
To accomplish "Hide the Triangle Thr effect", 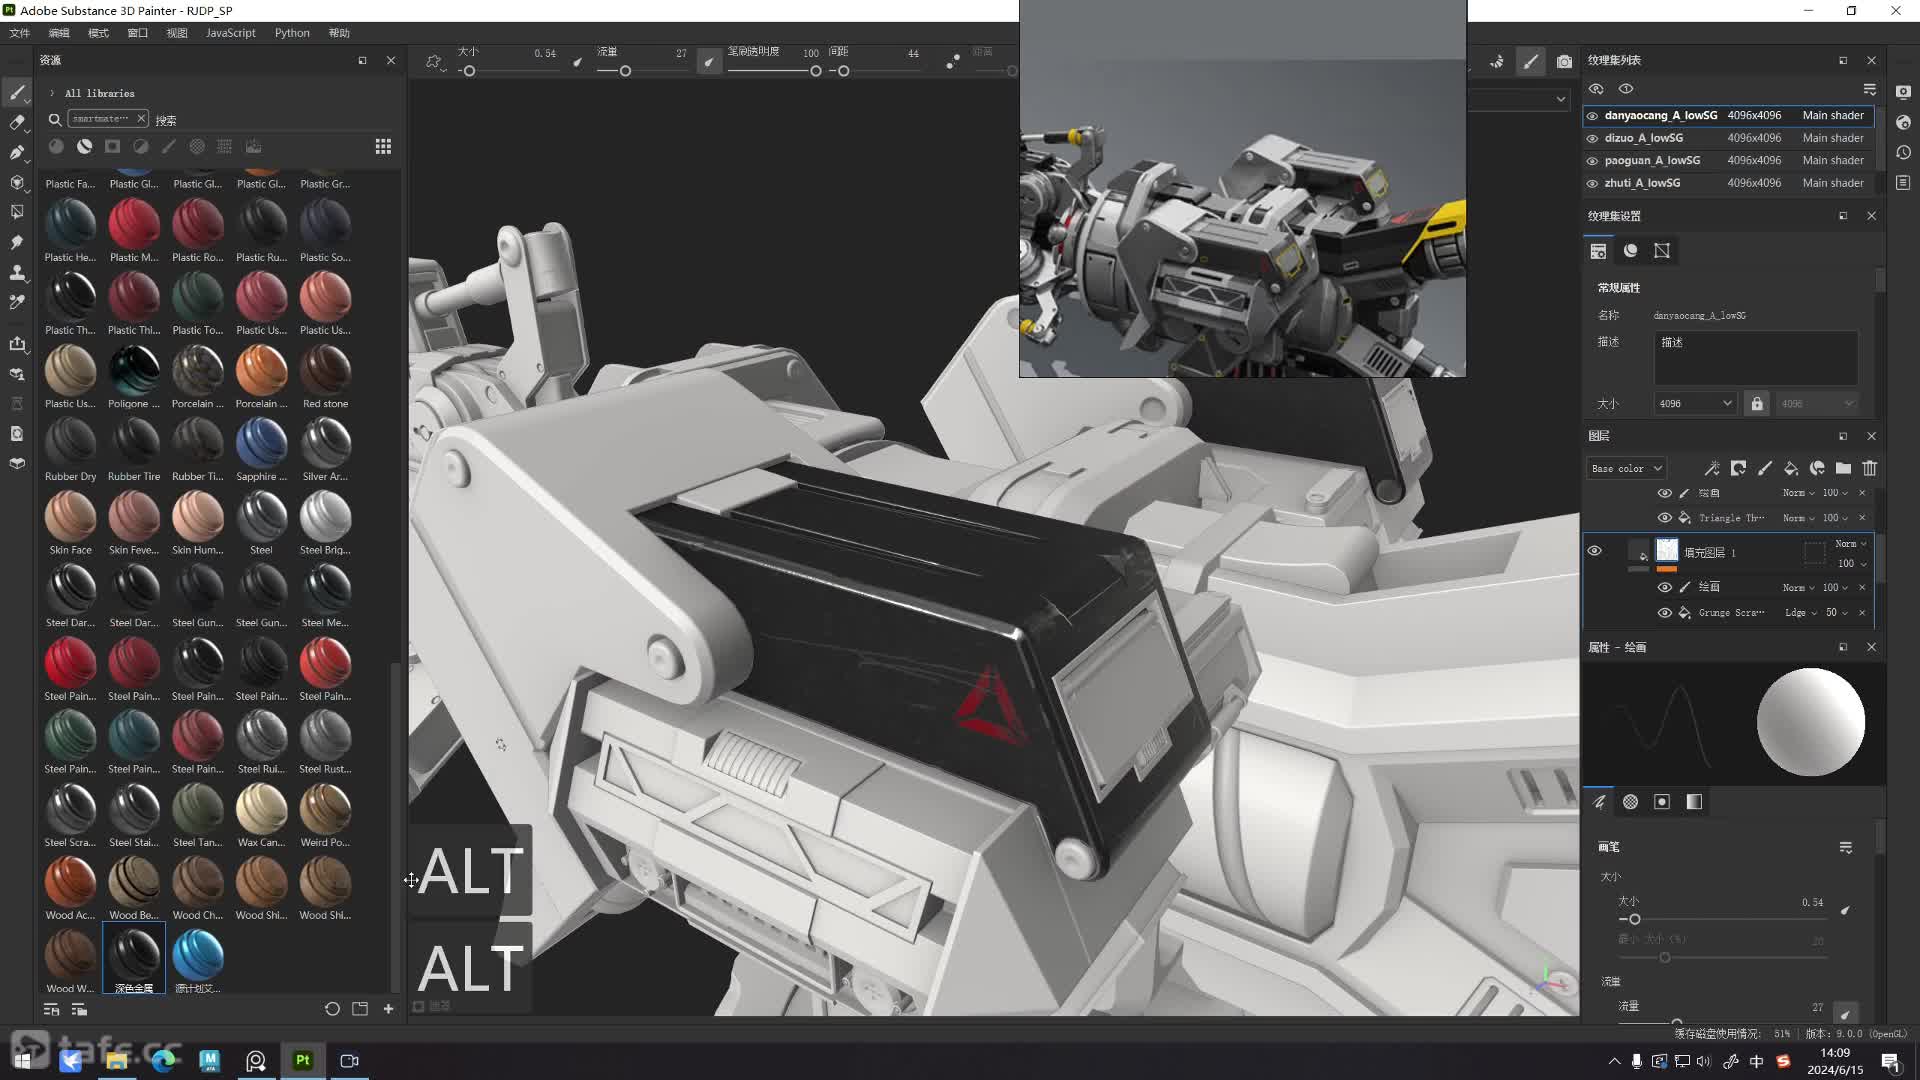I will point(1665,518).
